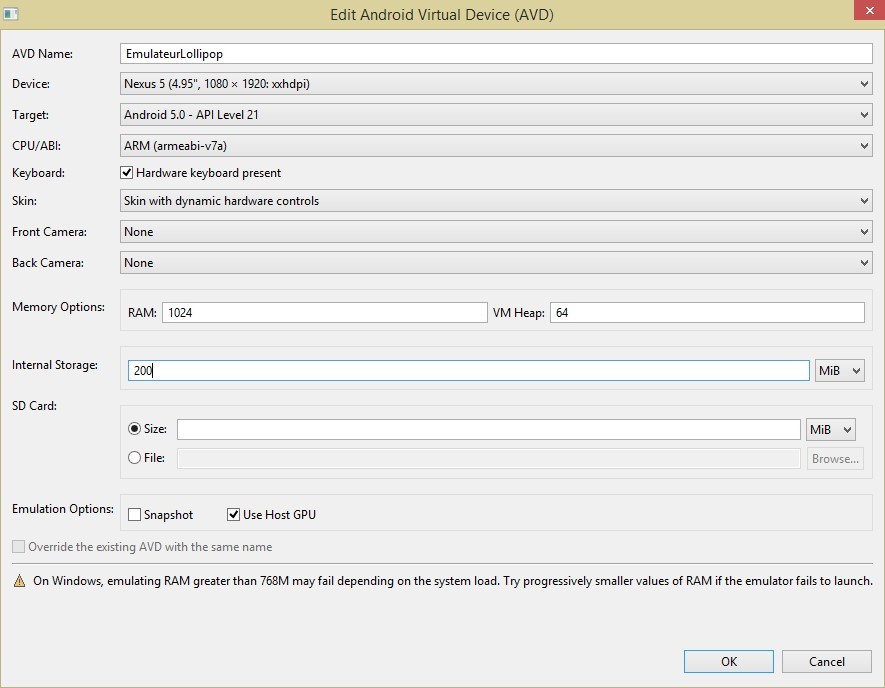
Task: Click the Browse... button
Action: point(835,459)
